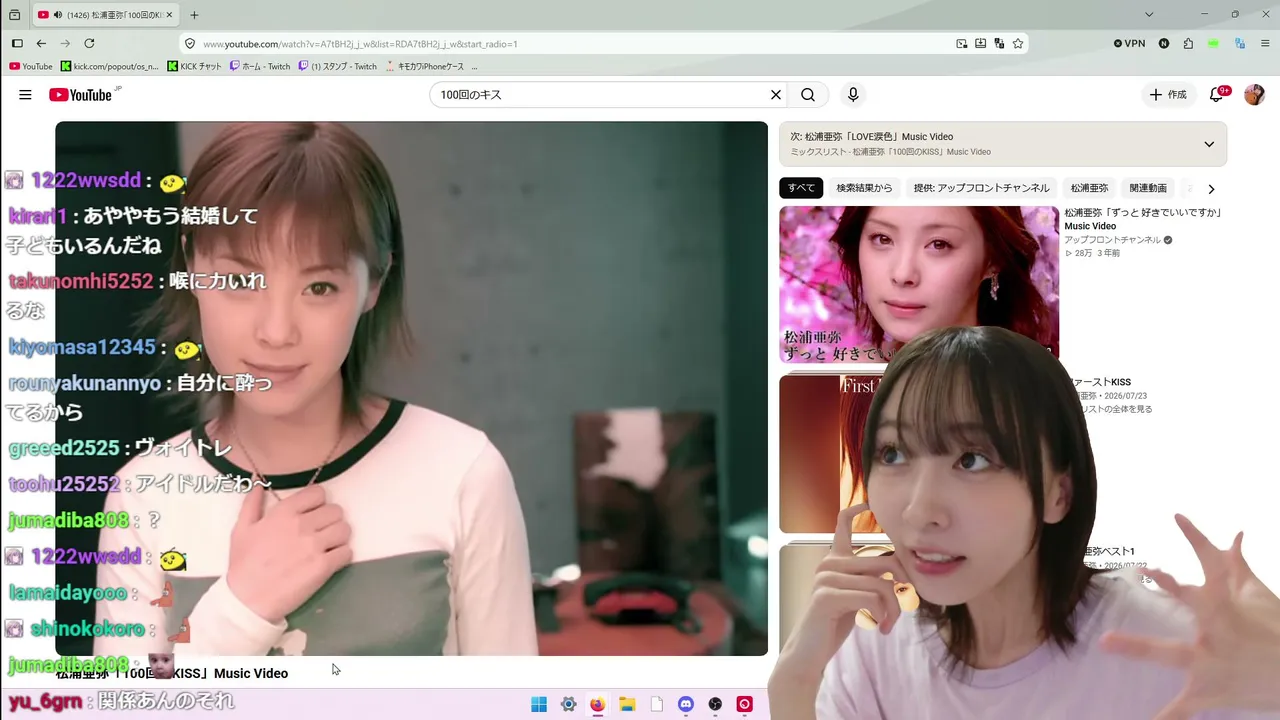
Task: Open the ホーム - Twitch bookmark
Action: coord(260,67)
